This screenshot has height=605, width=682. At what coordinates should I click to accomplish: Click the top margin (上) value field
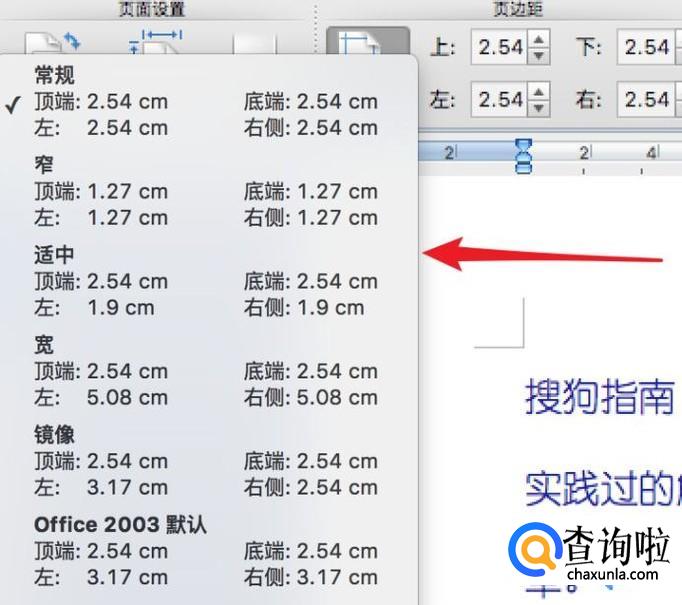coord(499,47)
